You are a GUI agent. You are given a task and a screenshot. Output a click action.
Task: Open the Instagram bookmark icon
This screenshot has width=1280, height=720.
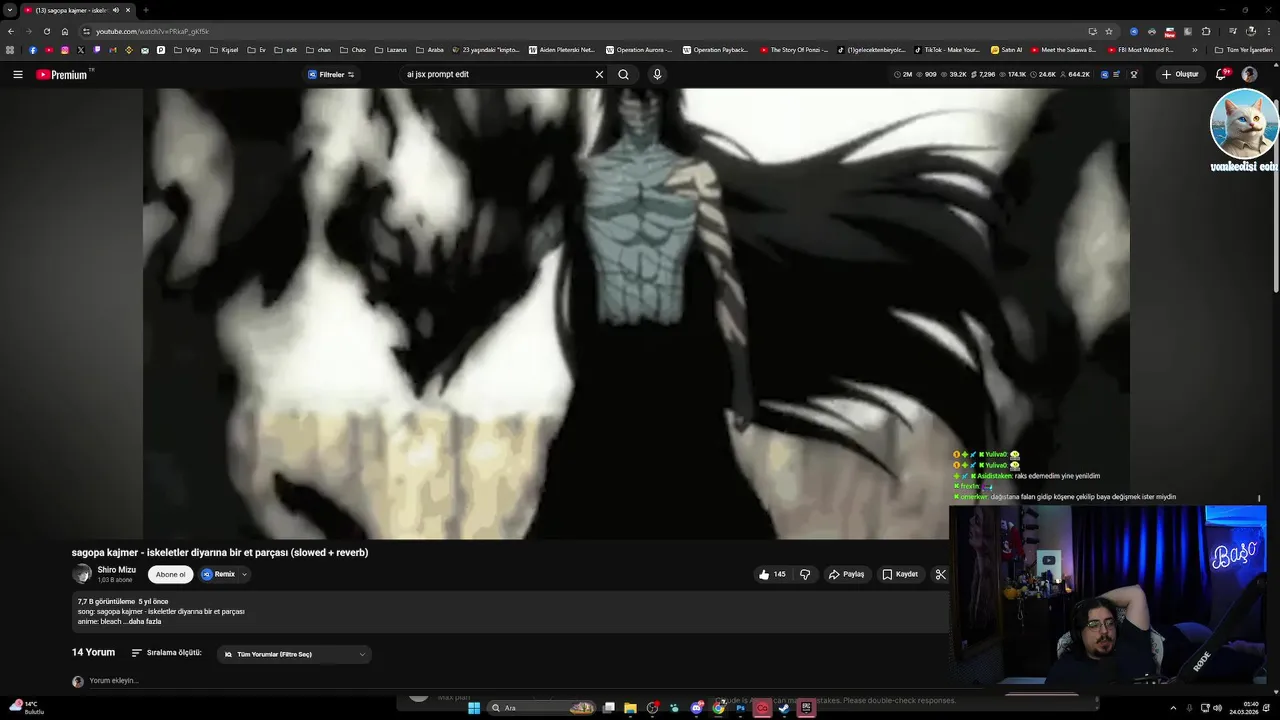(x=65, y=50)
